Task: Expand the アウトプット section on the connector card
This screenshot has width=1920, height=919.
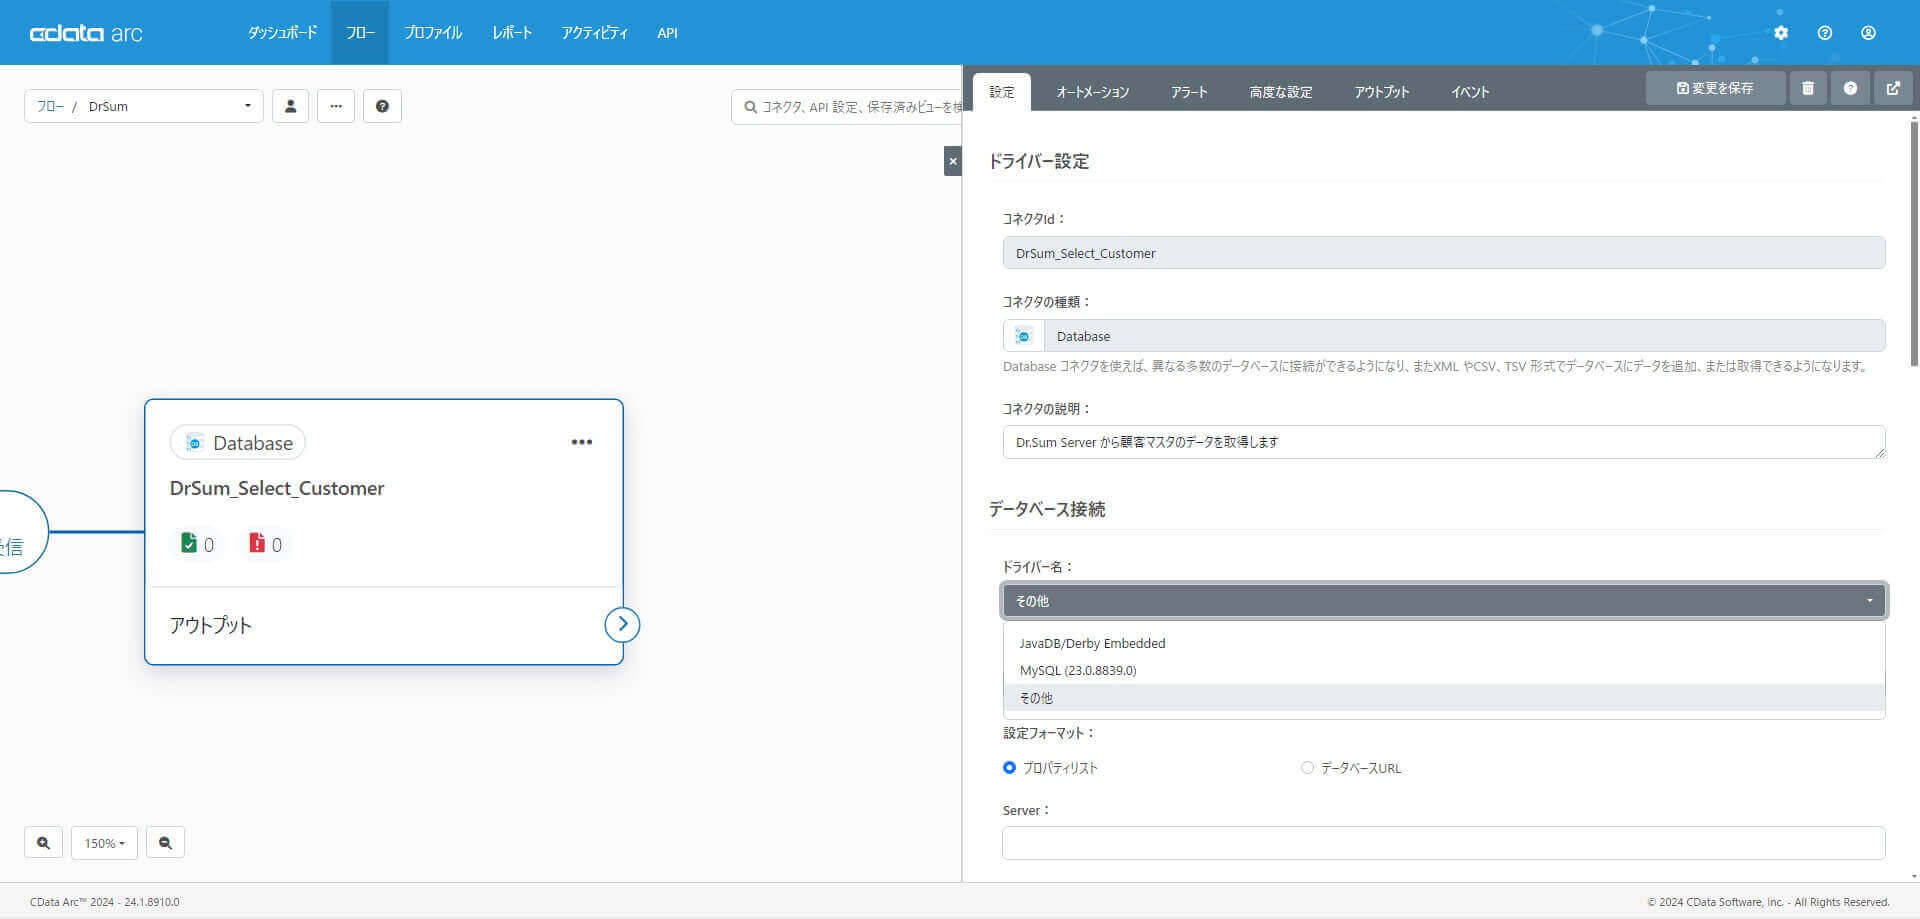Action: [621, 624]
